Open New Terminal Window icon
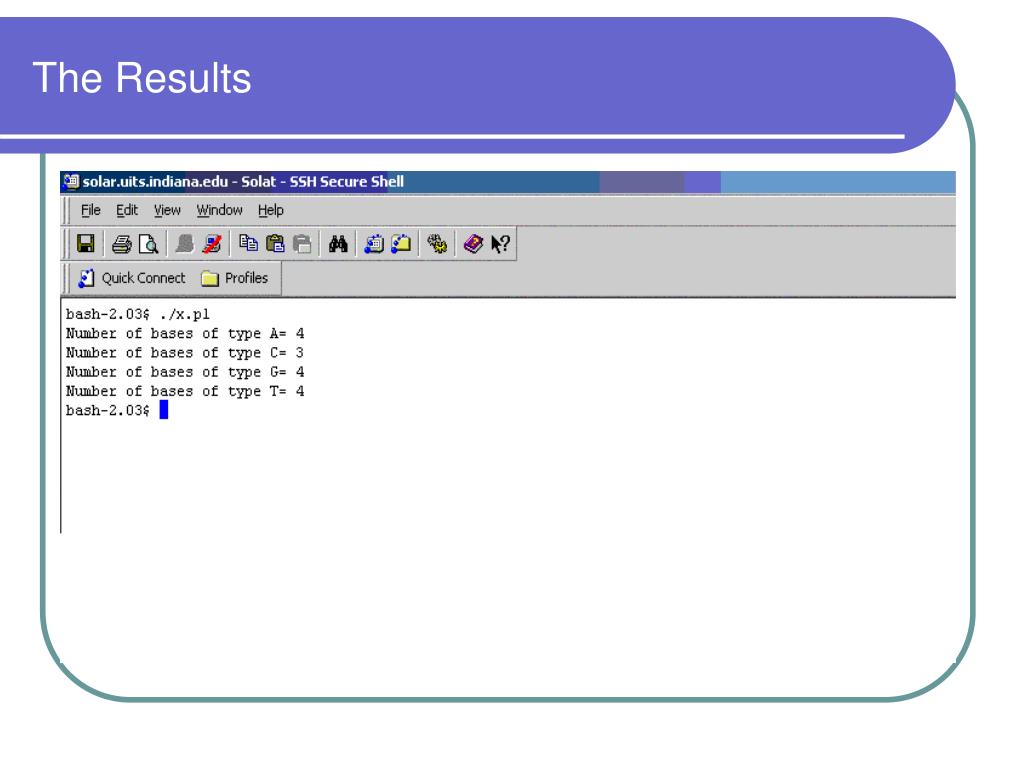Image resolution: width=1024 pixels, height=768 pixels. tap(374, 244)
